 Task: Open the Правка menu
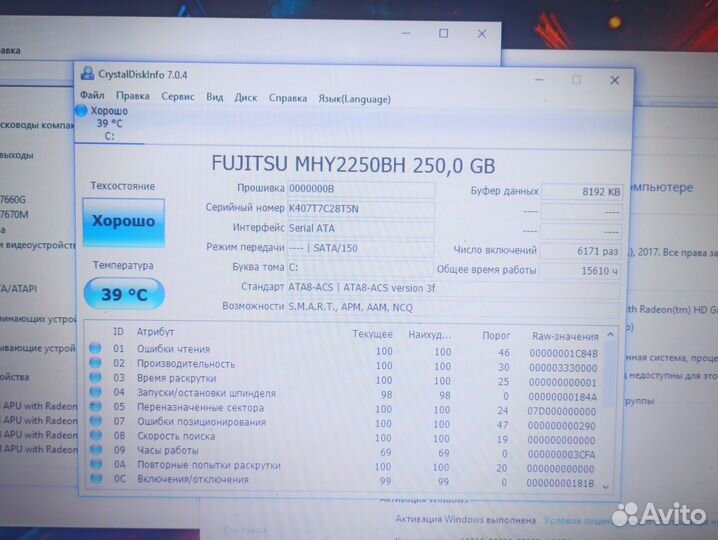click(x=133, y=96)
